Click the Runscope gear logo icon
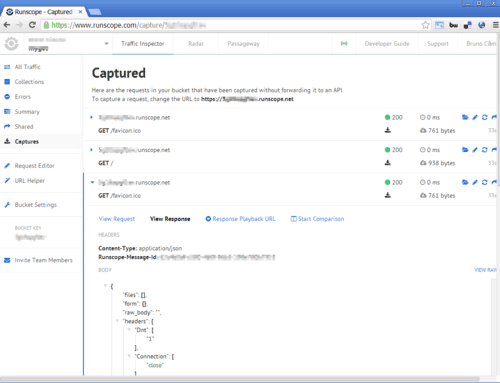This screenshot has height=383, width=500. coord(11,44)
